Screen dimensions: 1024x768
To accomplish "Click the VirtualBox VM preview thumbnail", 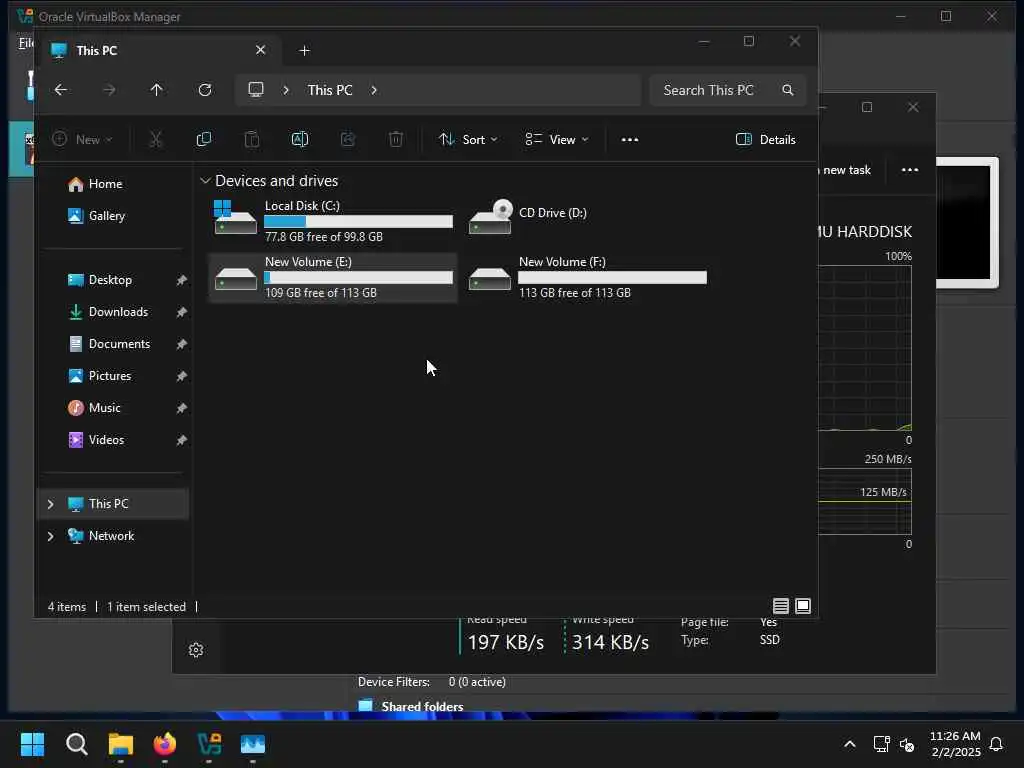I will pyautogui.click(x=967, y=223).
